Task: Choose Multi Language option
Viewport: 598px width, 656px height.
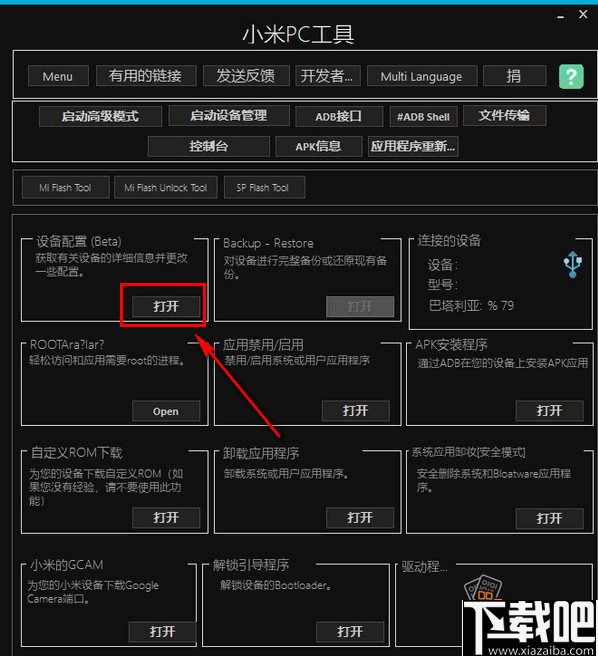Action: click(x=422, y=76)
